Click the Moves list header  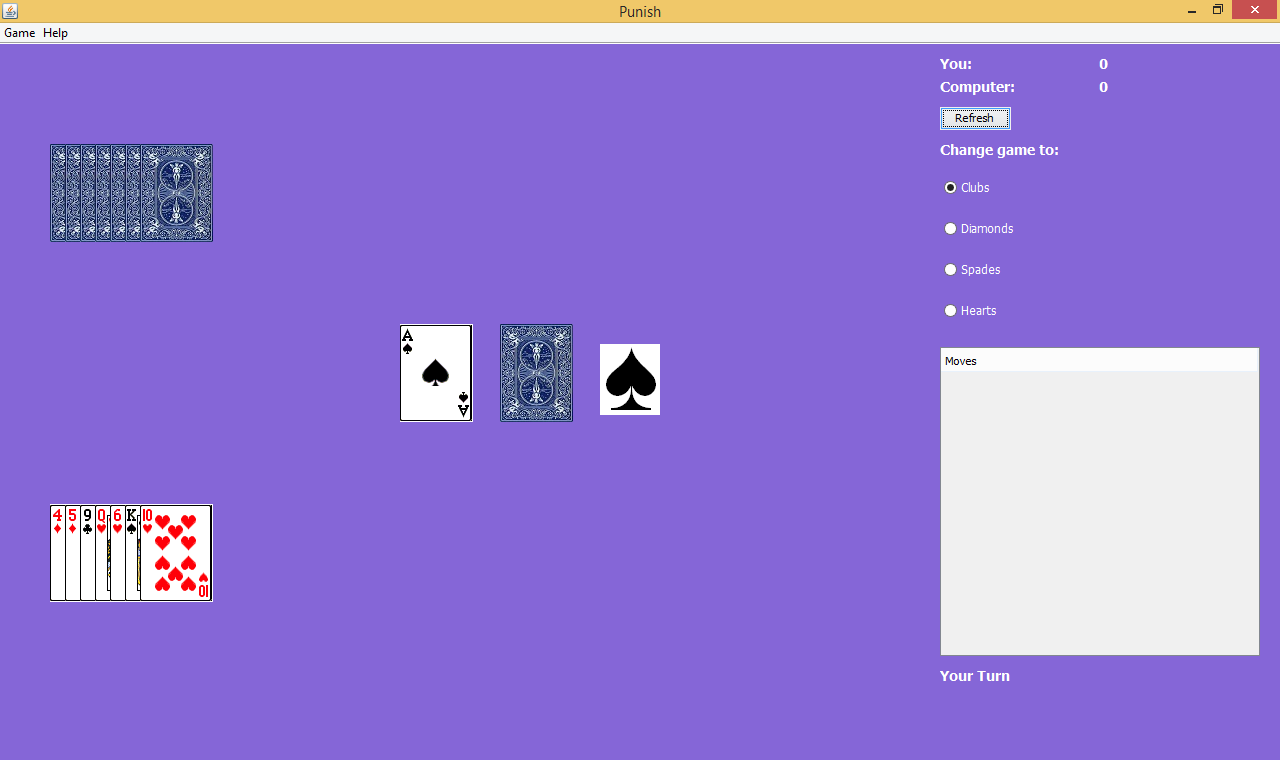(x=1099, y=361)
